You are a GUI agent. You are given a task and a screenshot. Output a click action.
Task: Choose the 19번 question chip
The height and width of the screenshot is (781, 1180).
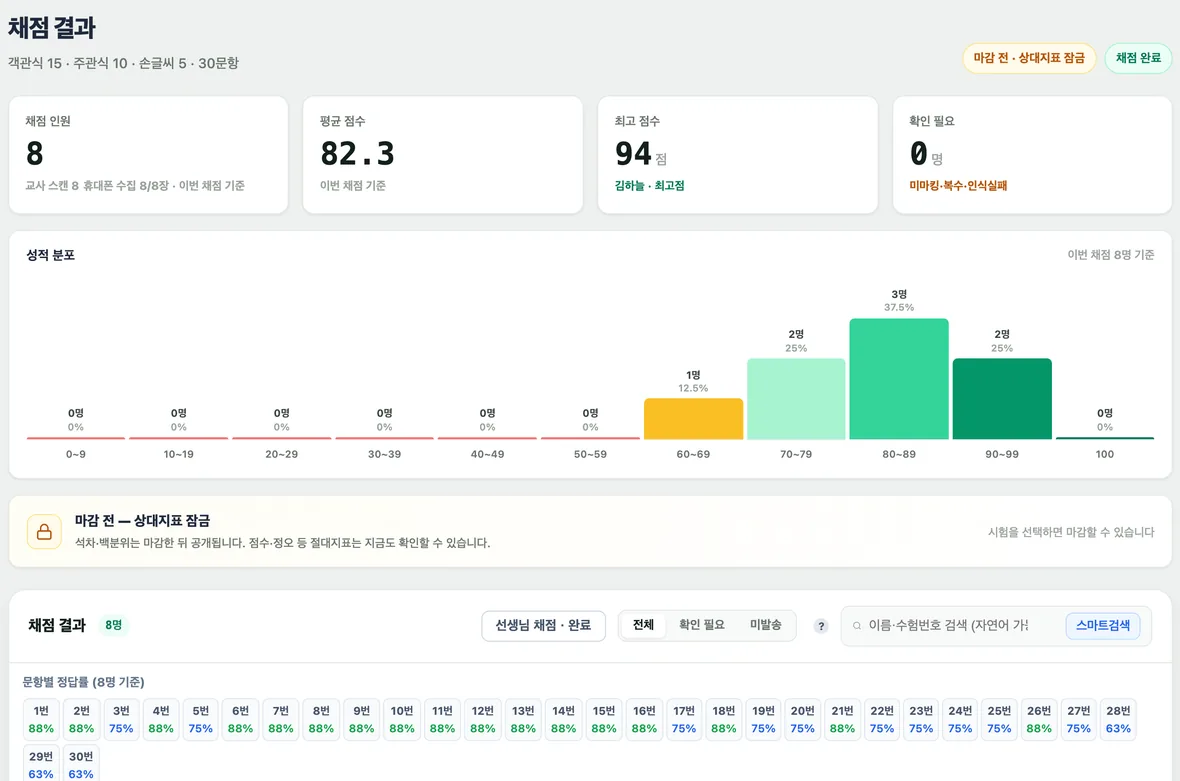coord(763,719)
